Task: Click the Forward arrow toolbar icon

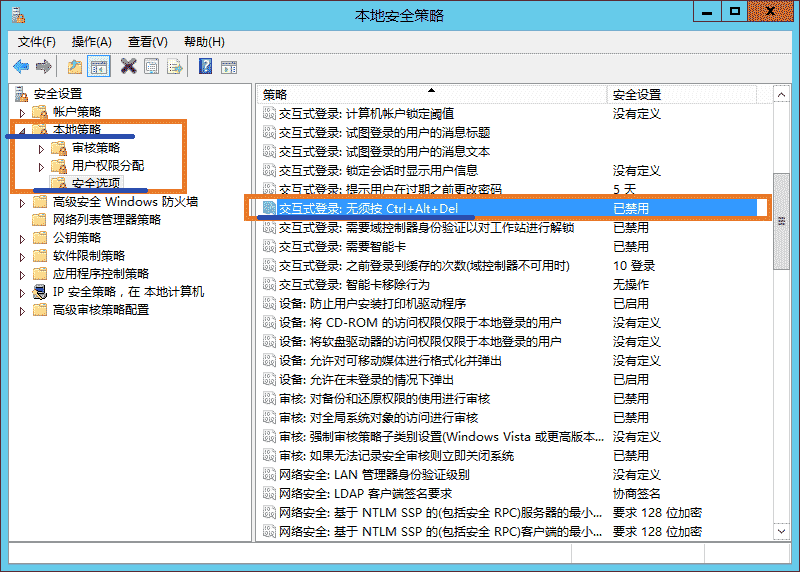Action: (x=44, y=66)
